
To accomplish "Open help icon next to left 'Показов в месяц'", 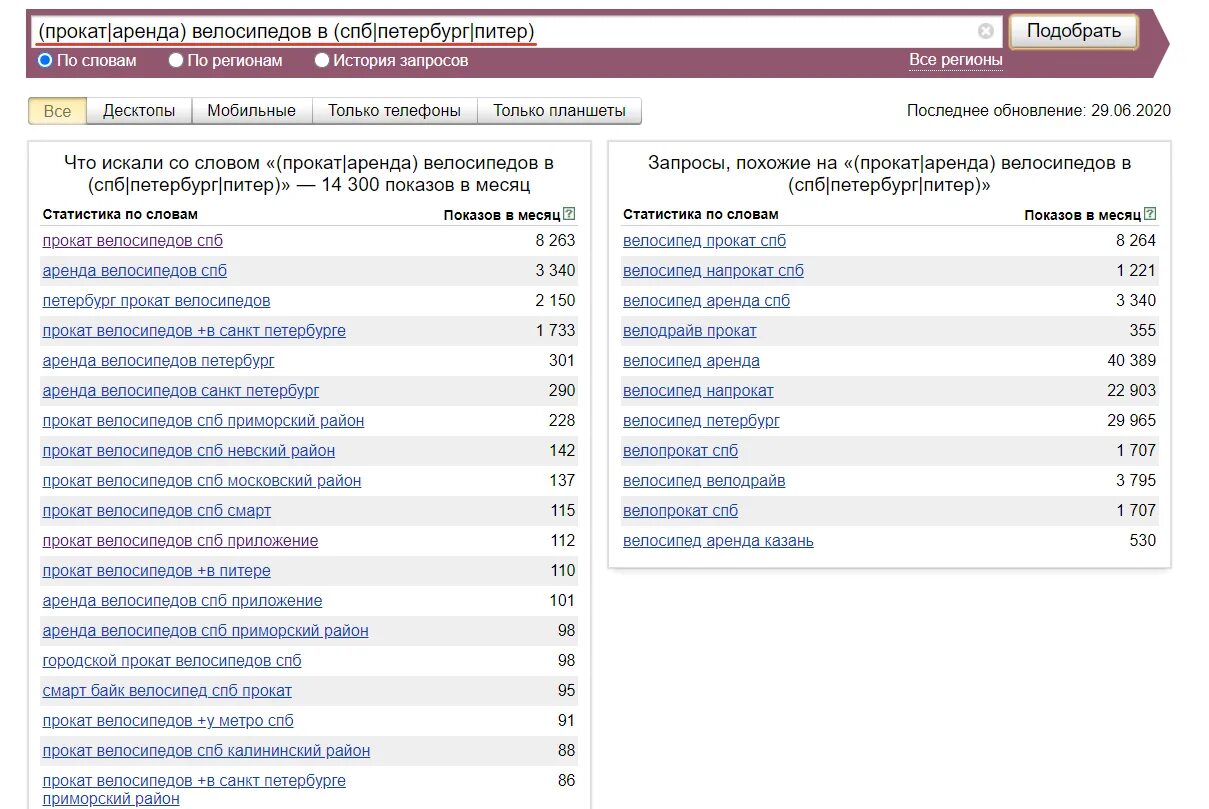I will point(569,214).
